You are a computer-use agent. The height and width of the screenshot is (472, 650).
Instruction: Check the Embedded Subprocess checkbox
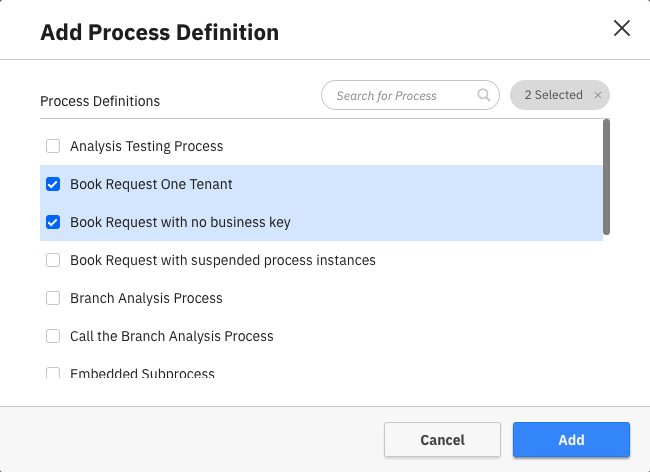53,374
